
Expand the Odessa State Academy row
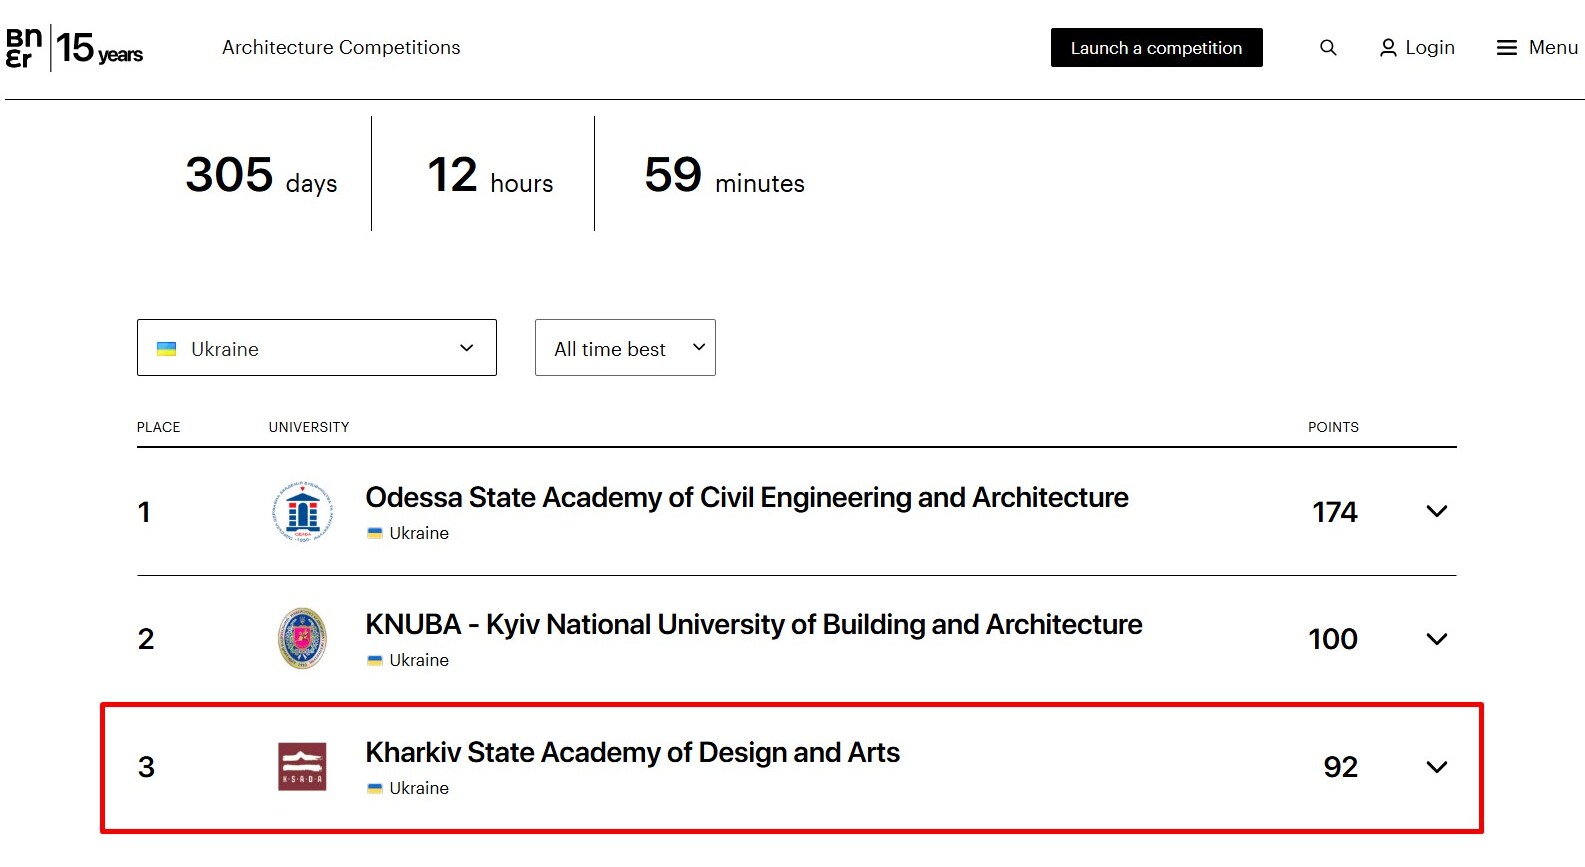1436,512
